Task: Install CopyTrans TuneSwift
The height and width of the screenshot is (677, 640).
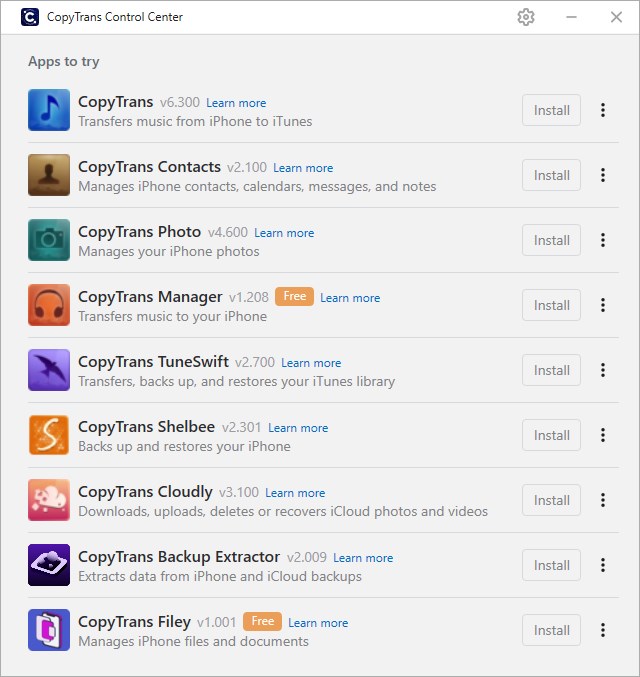Action: click(551, 370)
